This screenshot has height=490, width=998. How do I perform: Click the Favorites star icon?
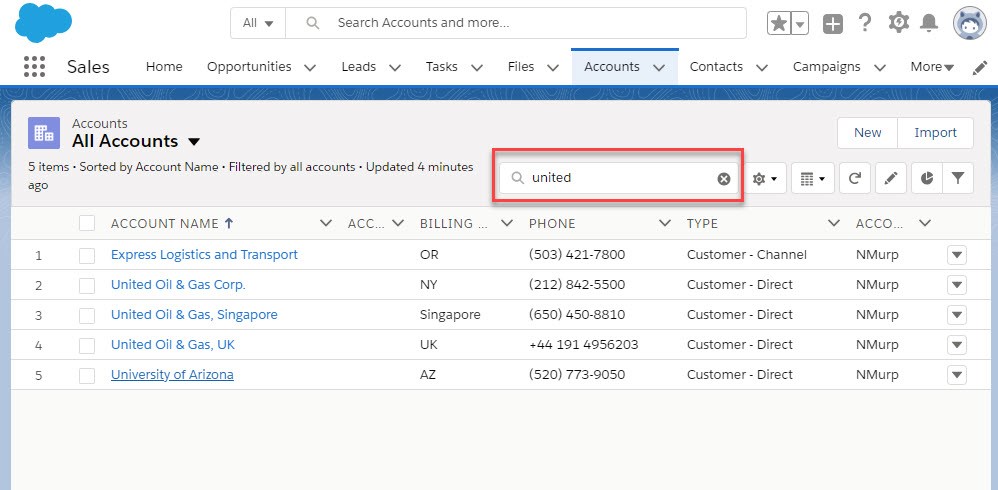tap(778, 24)
